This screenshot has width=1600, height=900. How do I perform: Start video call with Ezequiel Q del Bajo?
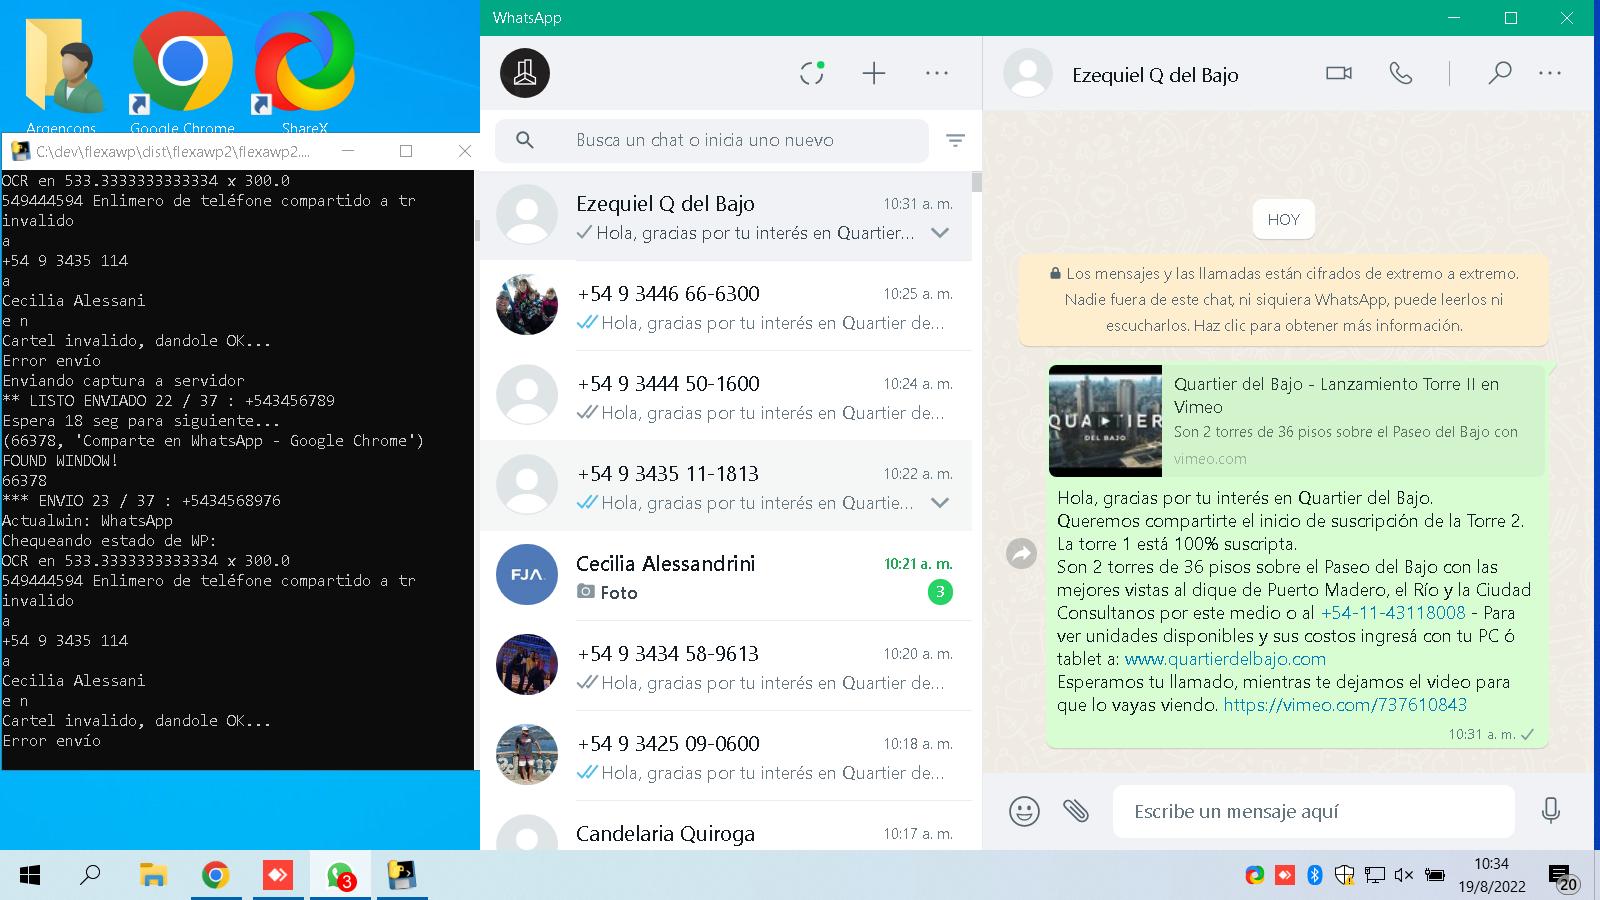[x=1338, y=73]
